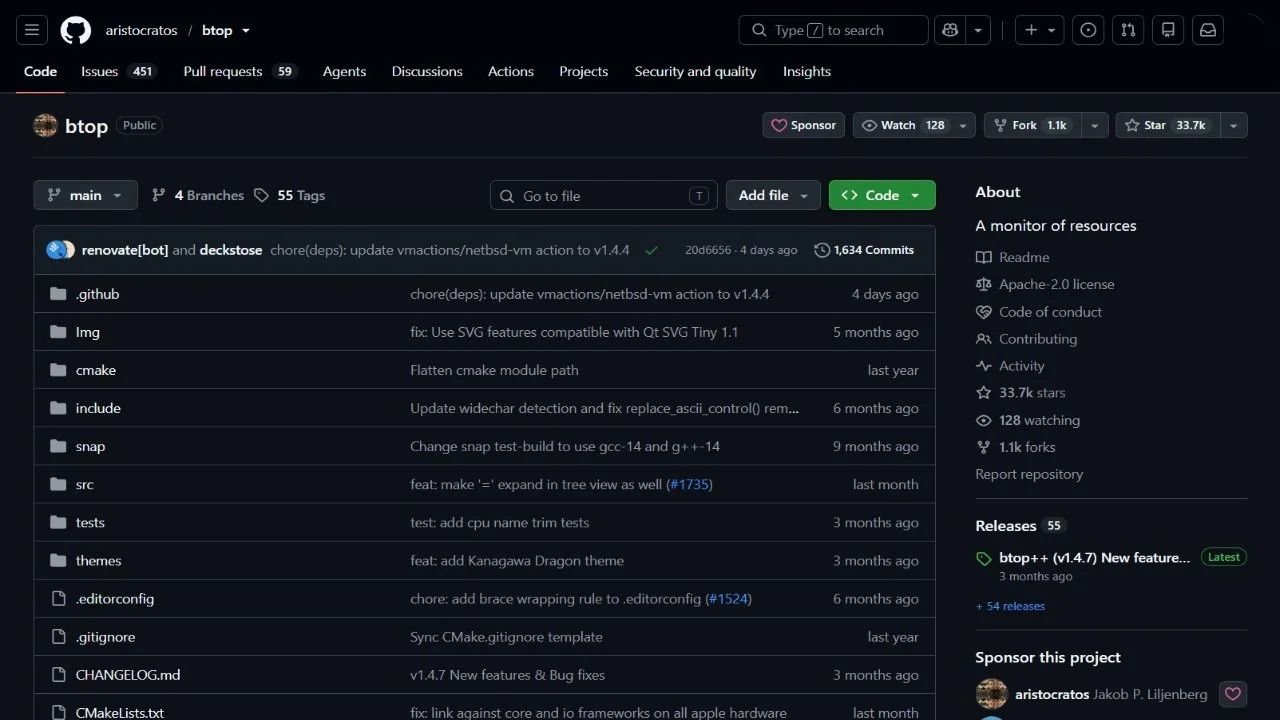Open the cmake folder

click(96, 370)
